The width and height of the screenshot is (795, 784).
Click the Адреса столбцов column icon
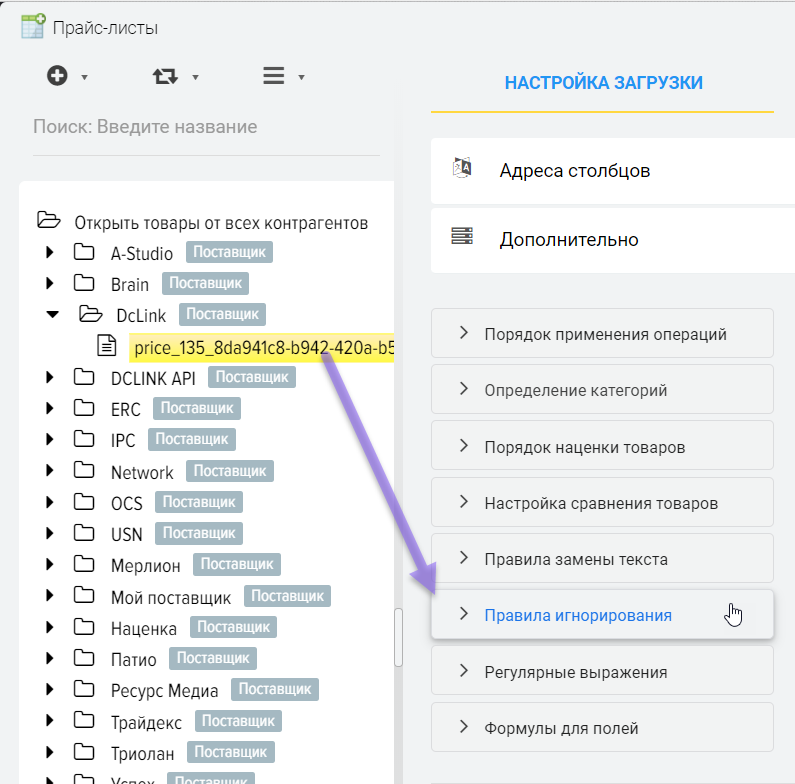462,170
